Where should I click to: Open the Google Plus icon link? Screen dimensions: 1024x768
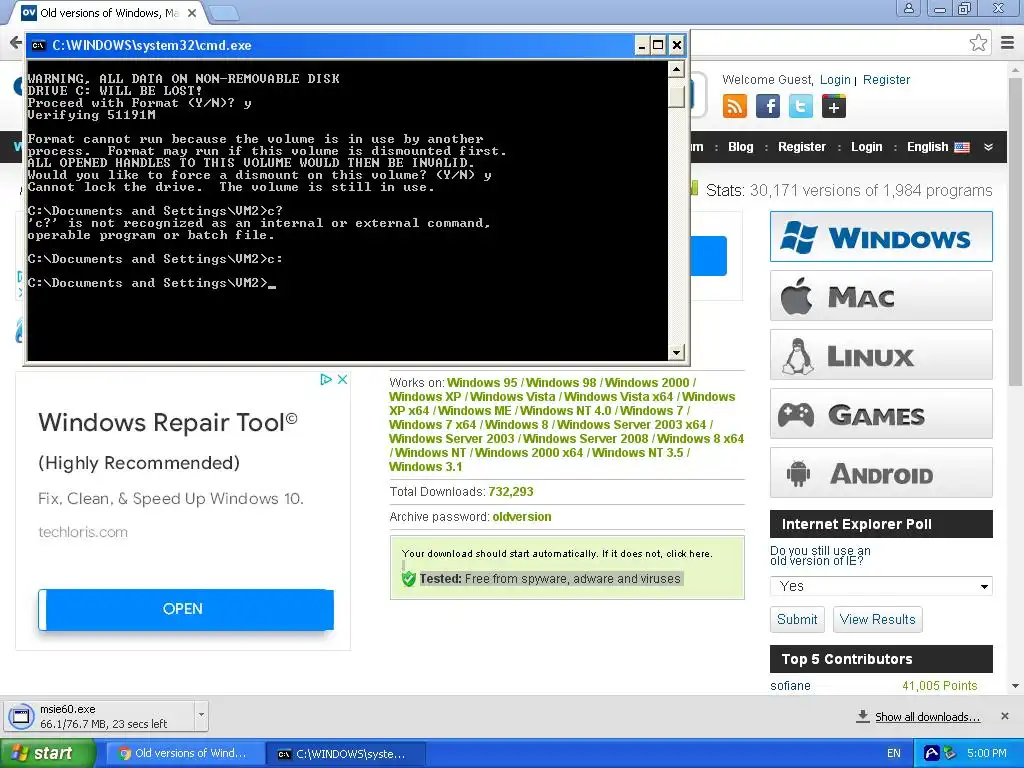[834, 106]
